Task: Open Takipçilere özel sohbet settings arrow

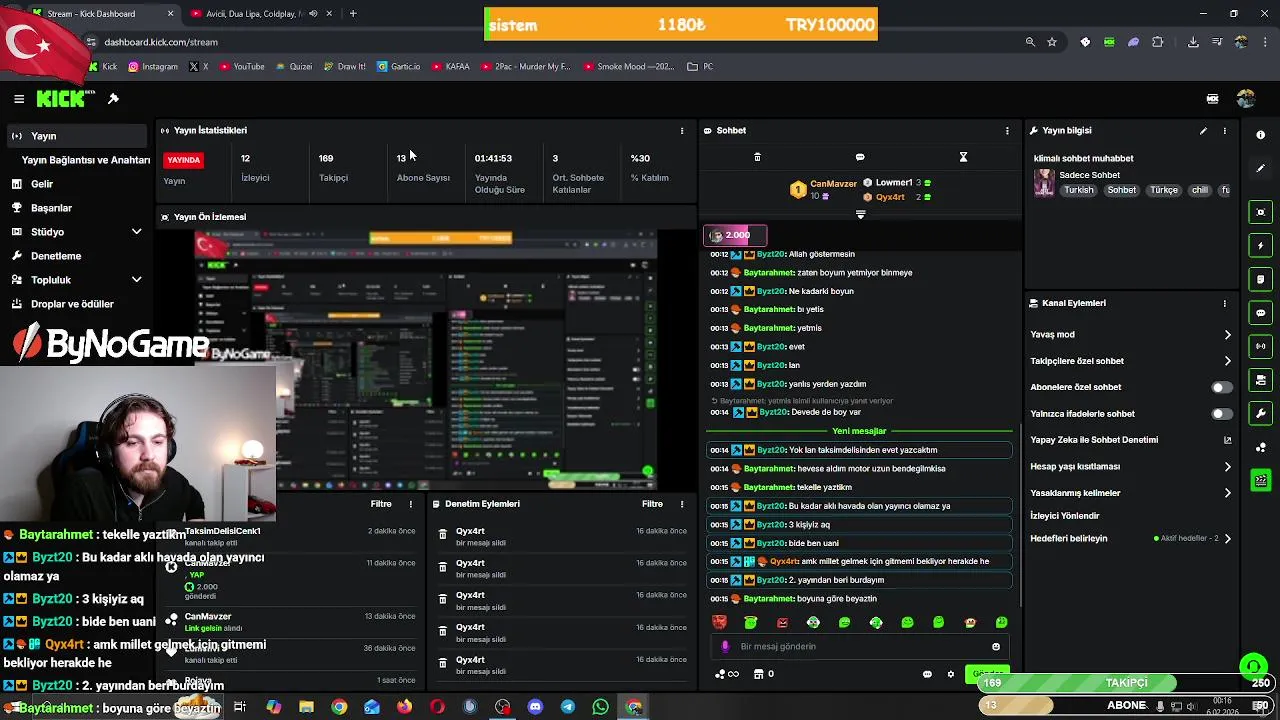Action: 1228,361
